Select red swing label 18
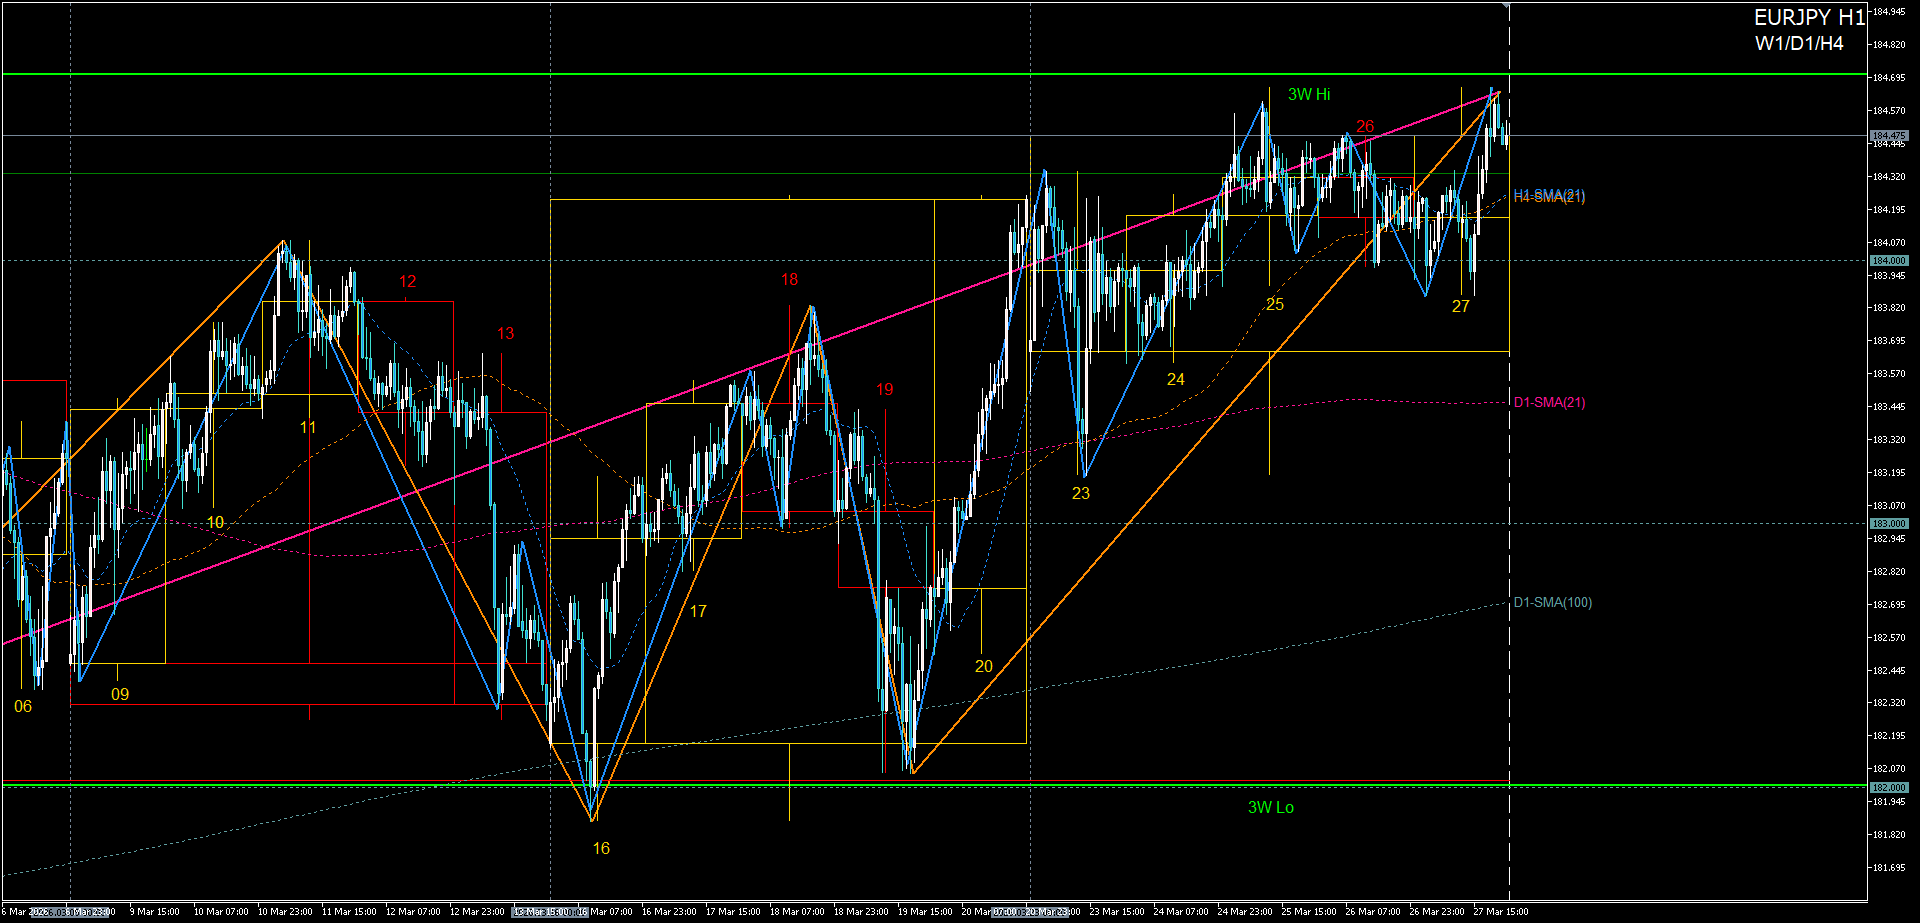The image size is (1920, 923). pyautogui.click(x=789, y=280)
